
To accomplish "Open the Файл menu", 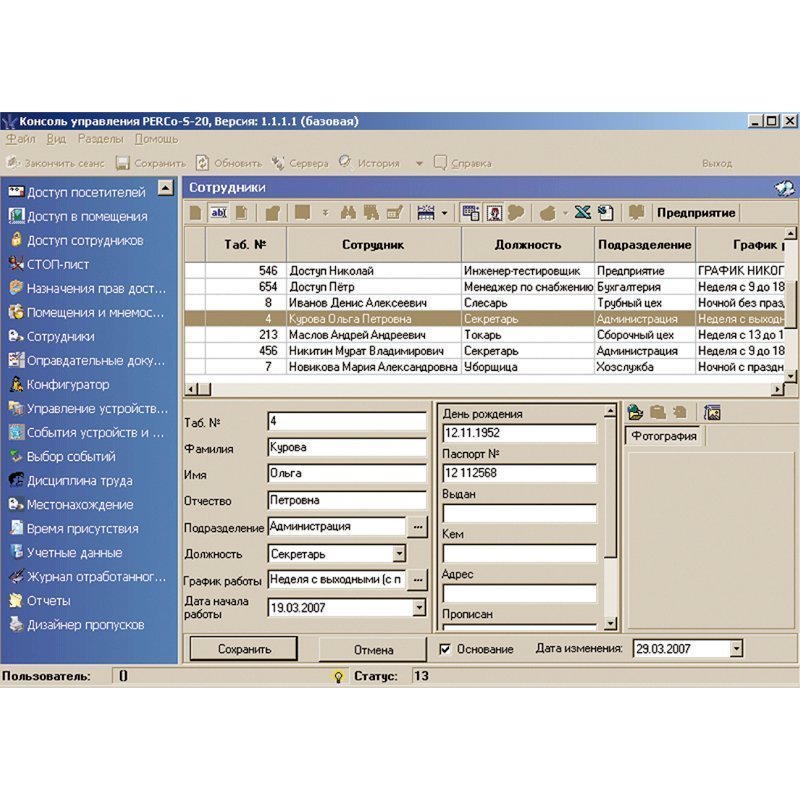I will pos(21,139).
